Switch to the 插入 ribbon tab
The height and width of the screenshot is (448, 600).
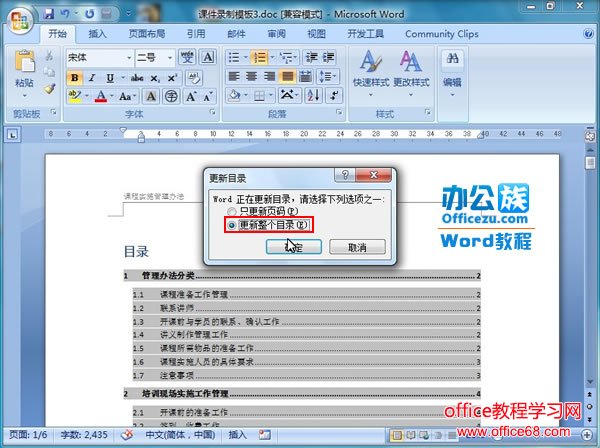pos(98,34)
